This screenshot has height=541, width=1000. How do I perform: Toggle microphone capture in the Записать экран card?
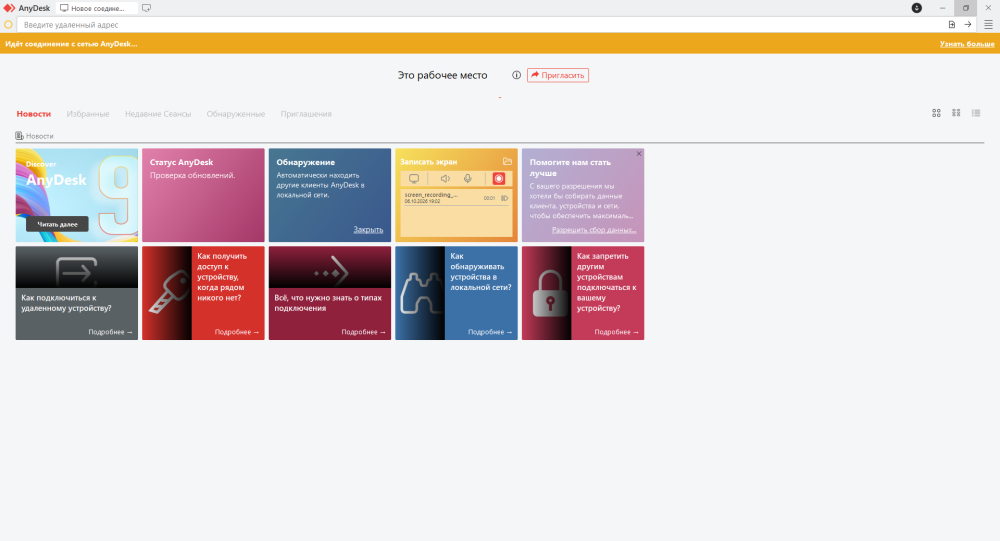tap(467, 179)
